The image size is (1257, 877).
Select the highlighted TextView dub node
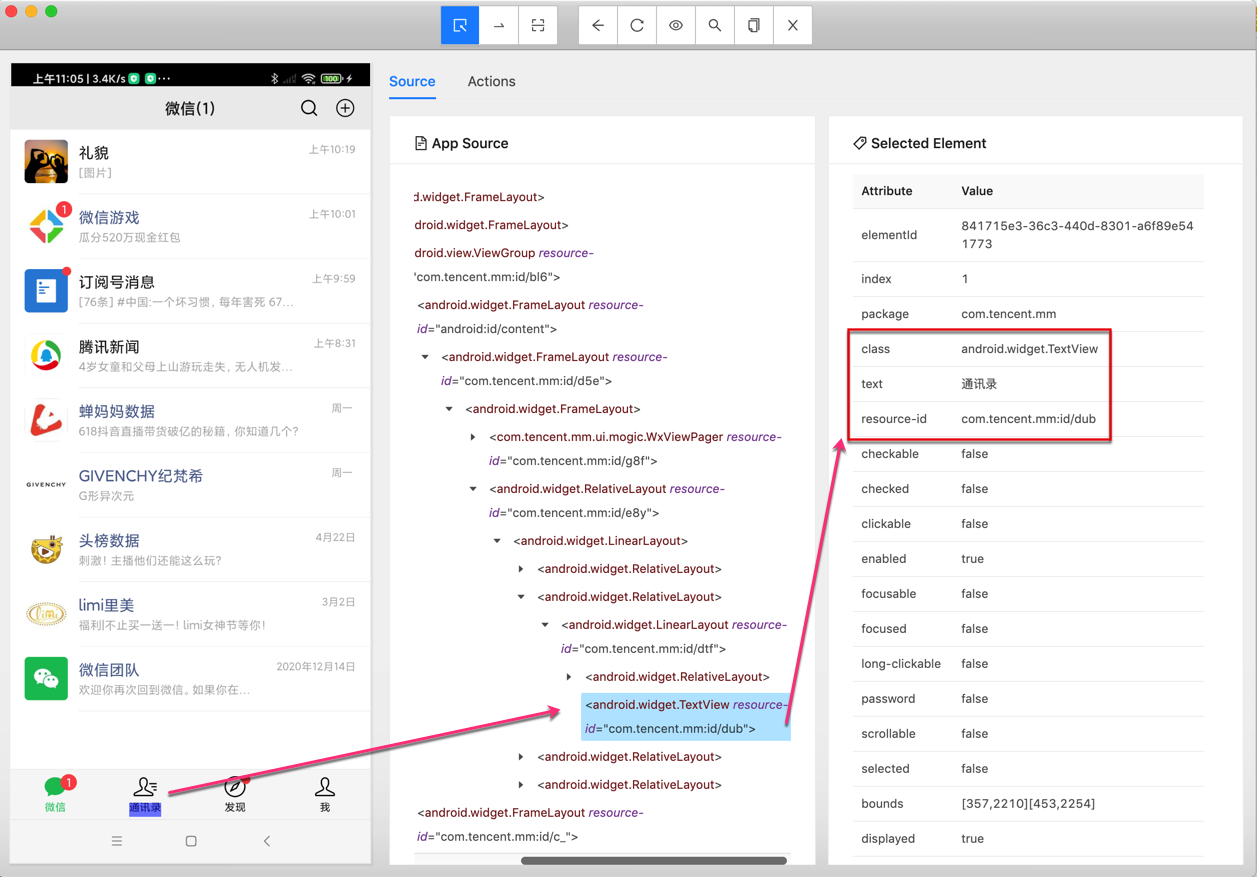click(x=686, y=717)
